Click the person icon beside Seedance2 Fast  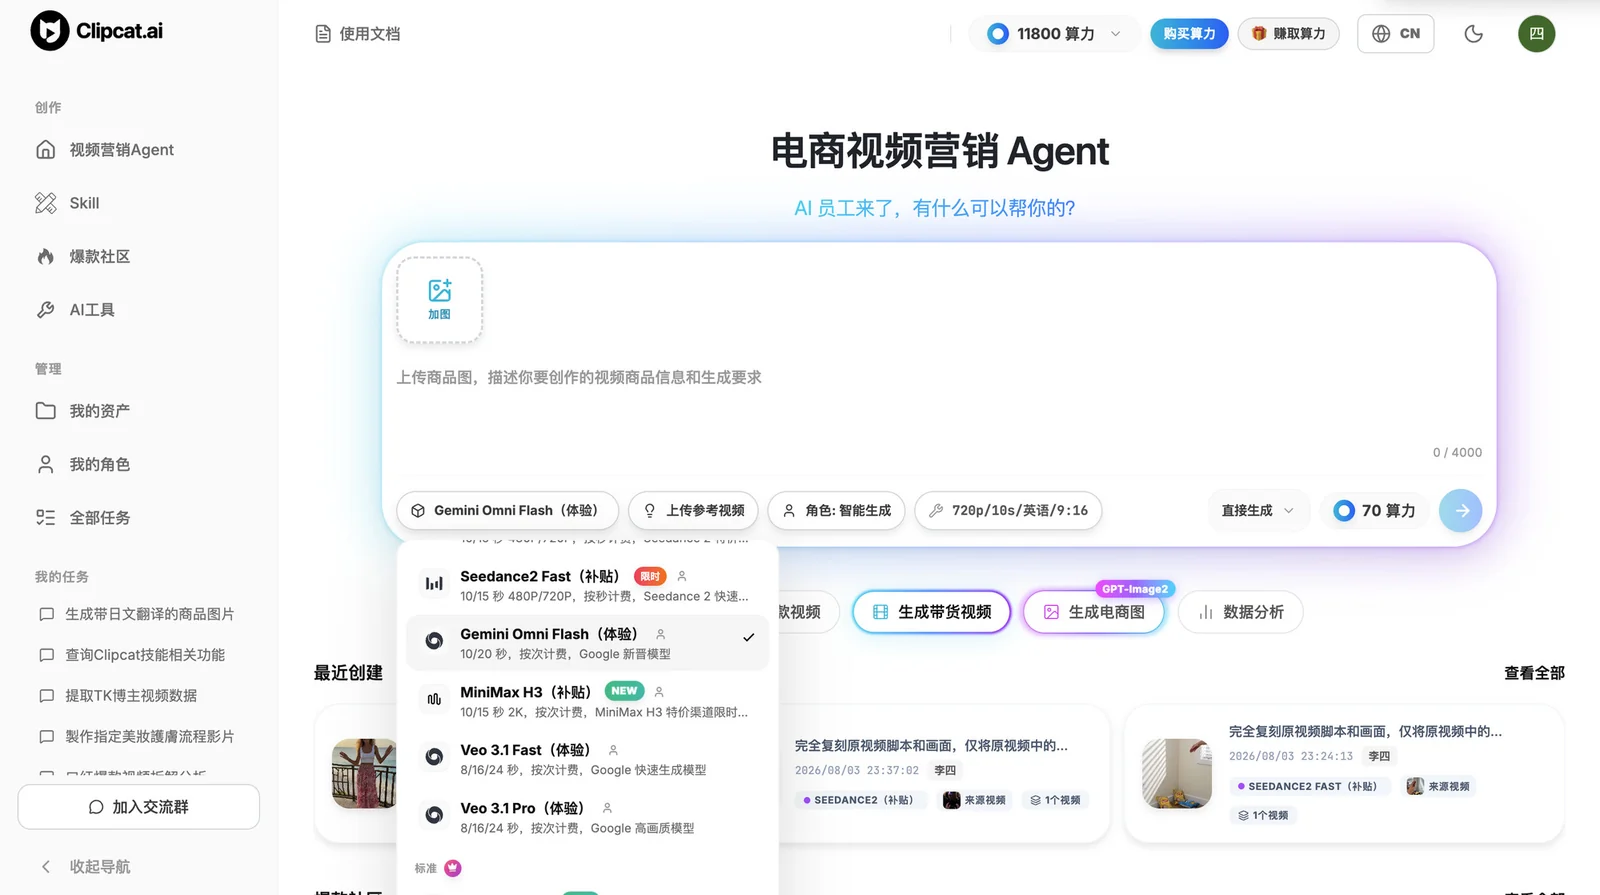(682, 576)
